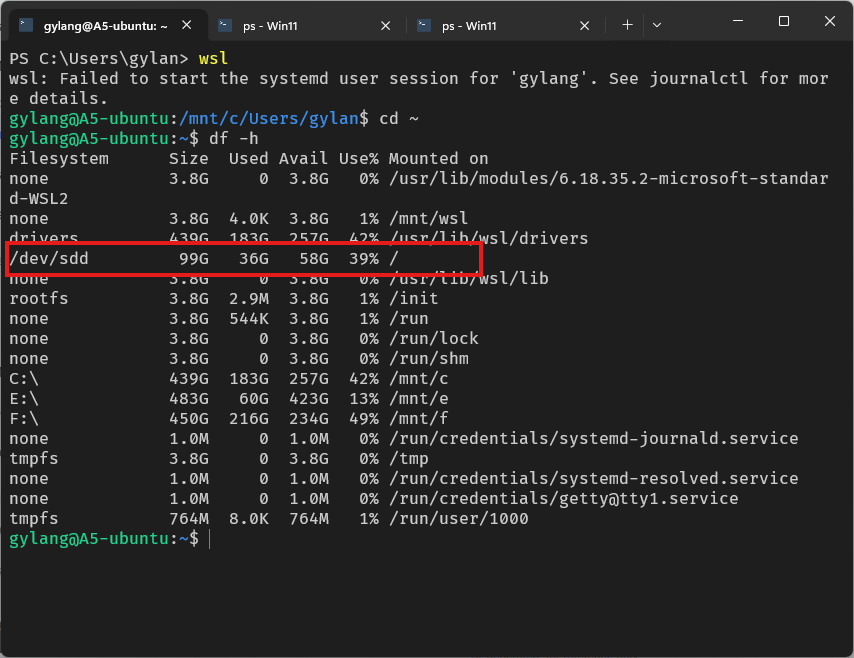This screenshot has height=658, width=854.
Task: Switch to the first ps - Win11 tab
Action: (307, 26)
